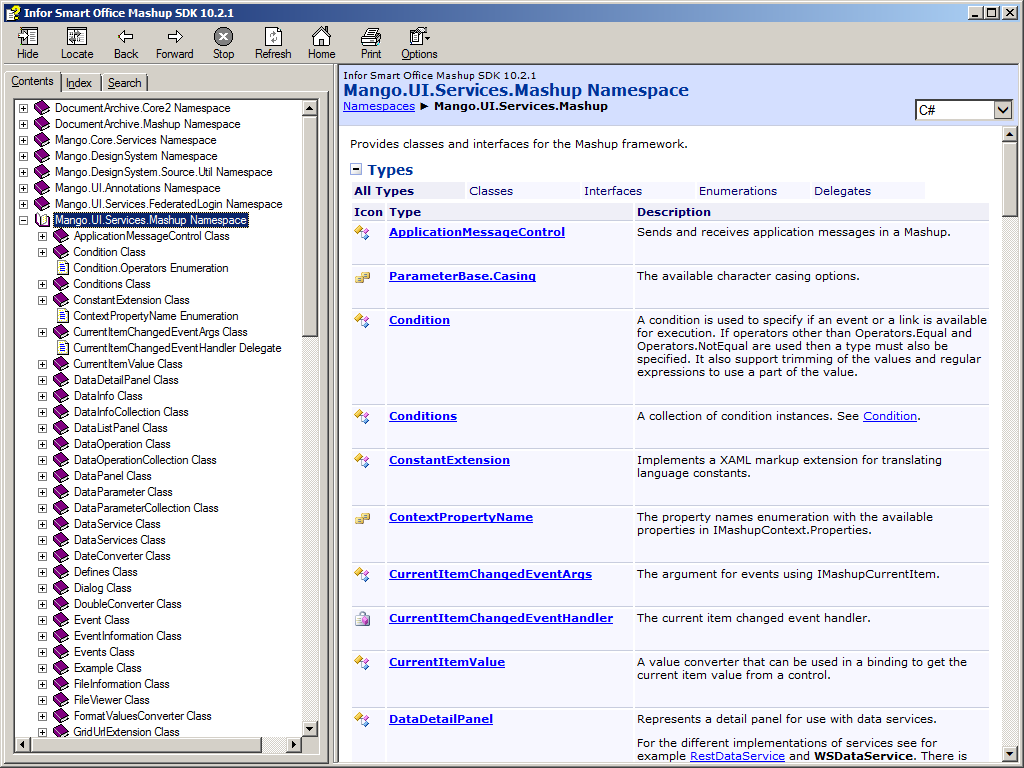The width and height of the screenshot is (1024, 768).
Task: Open the C# language dropdown
Action: click(x=1003, y=110)
